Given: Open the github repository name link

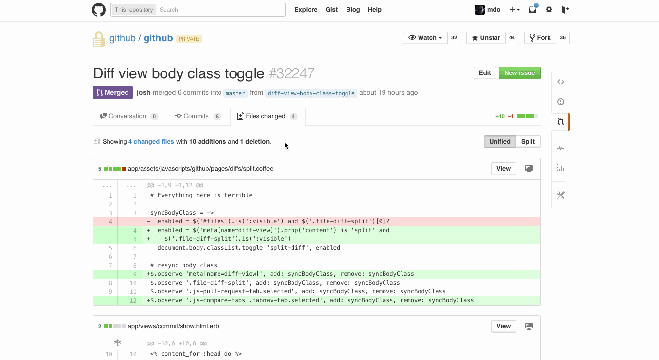Looking at the screenshot, I should click(x=158, y=38).
